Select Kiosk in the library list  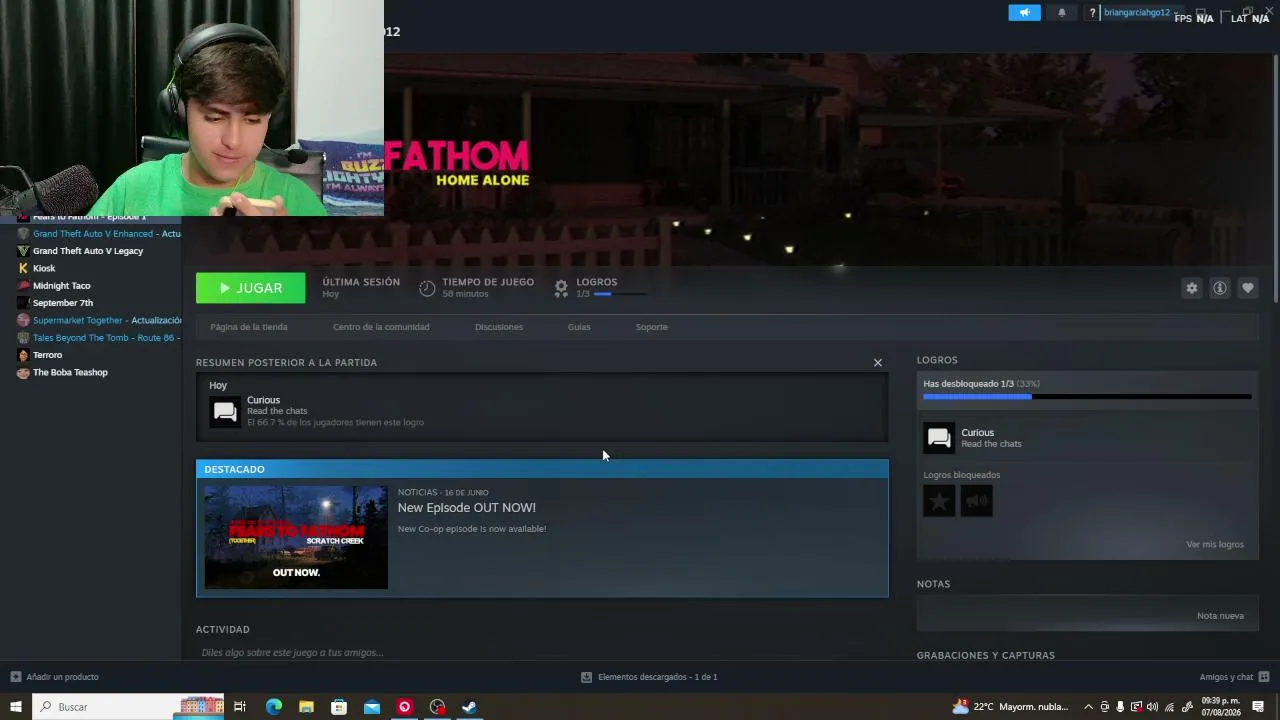[44, 268]
